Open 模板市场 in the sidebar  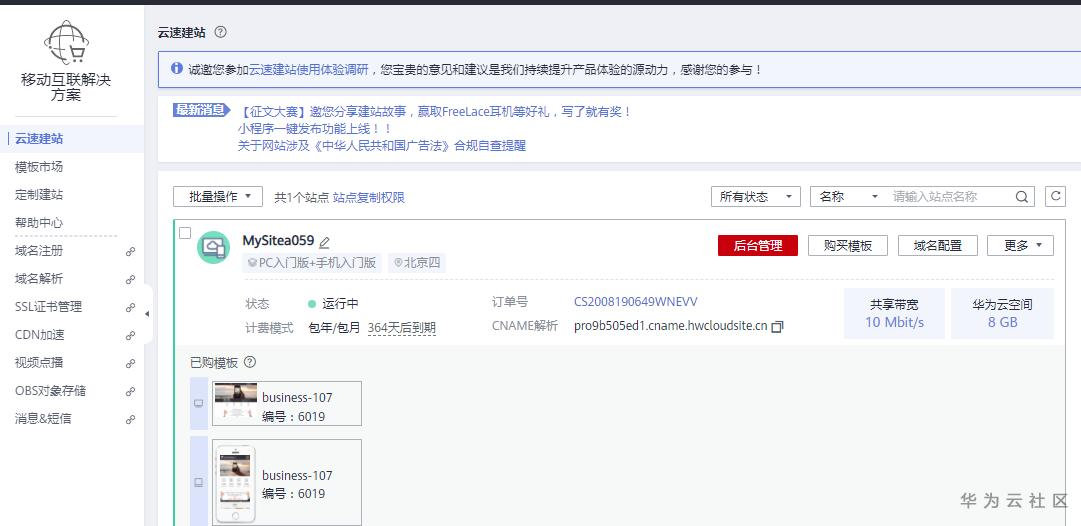[39, 167]
